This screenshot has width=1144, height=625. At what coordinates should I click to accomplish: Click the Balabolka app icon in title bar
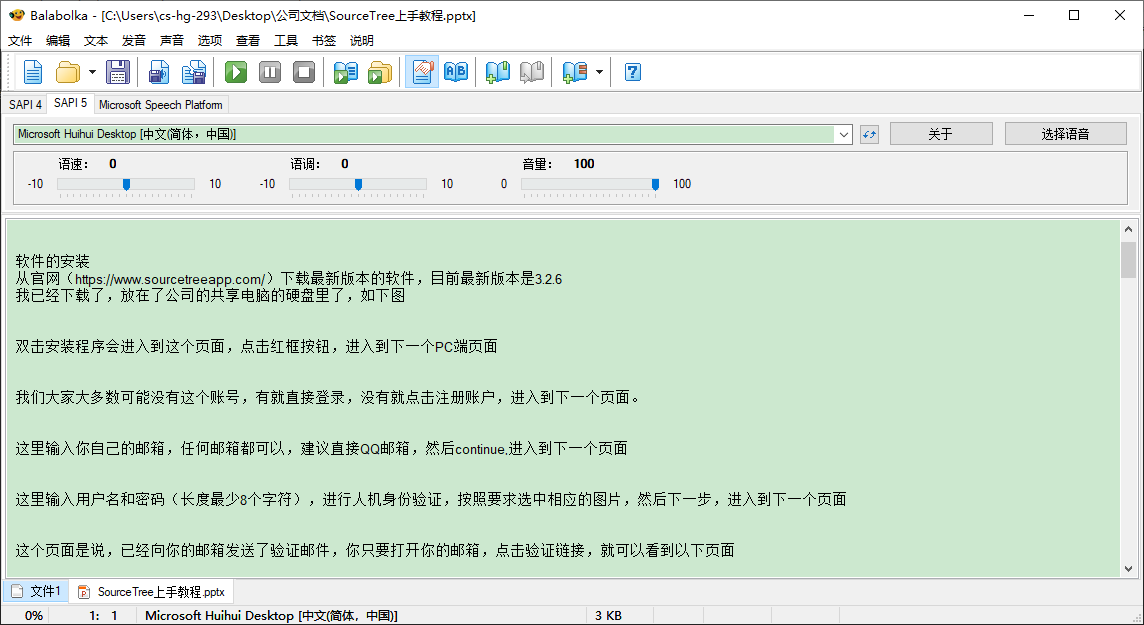point(16,15)
